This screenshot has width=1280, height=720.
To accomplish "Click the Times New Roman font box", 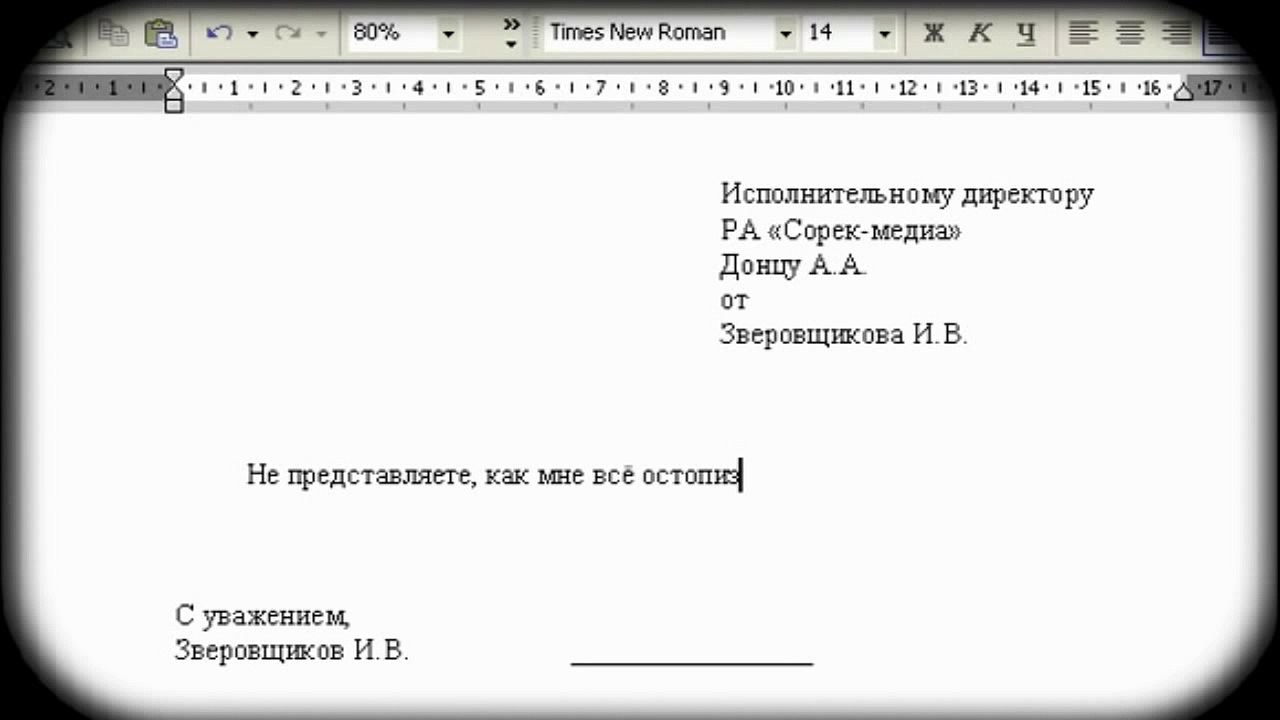I will coord(659,33).
